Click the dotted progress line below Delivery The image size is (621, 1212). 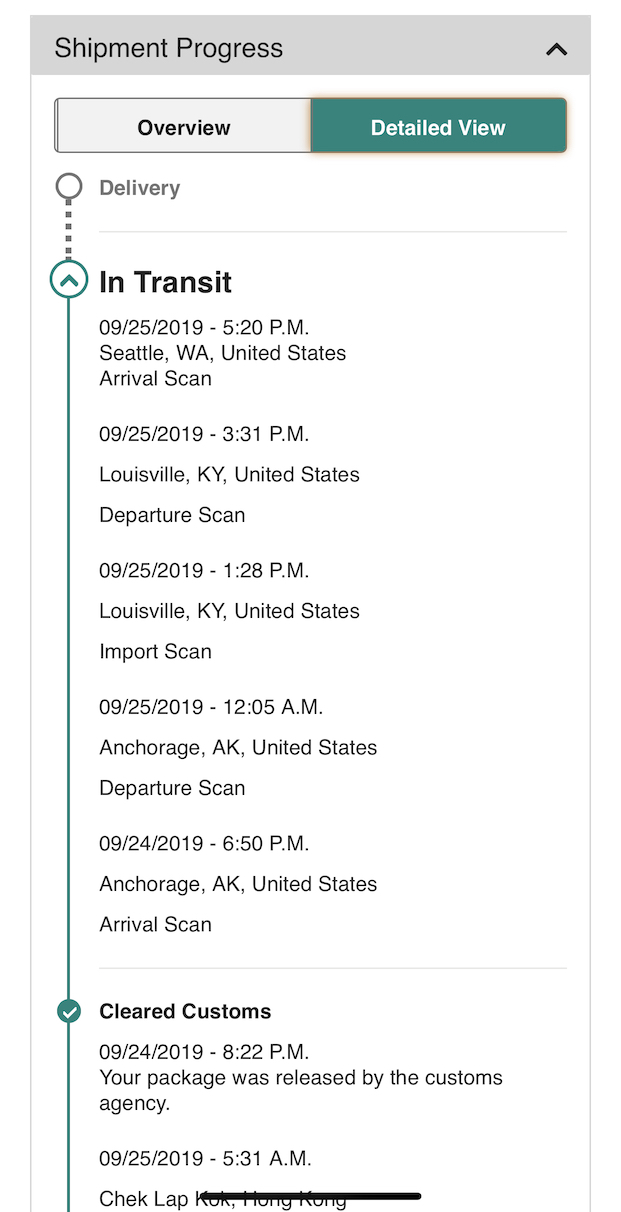[x=69, y=232]
